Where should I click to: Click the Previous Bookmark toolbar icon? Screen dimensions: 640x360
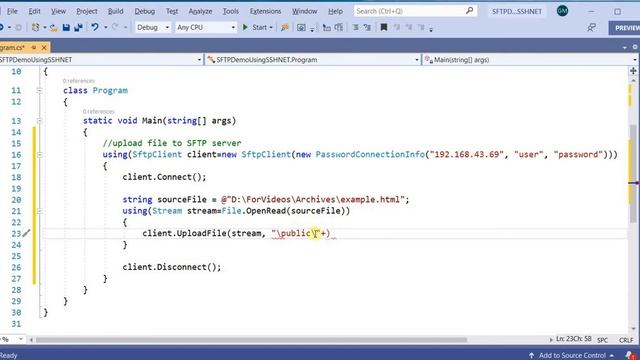coord(397,27)
